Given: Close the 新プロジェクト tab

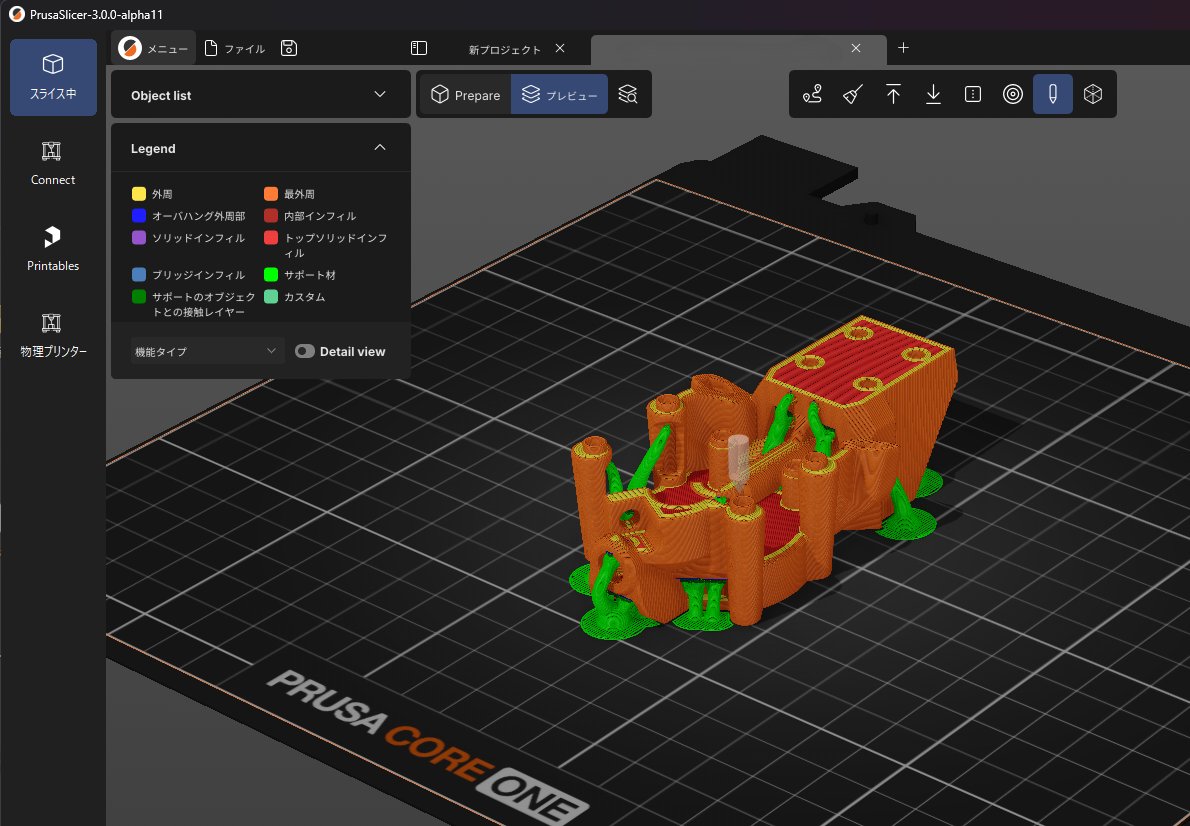Looking at the screenshot, I should click(560, 49).
